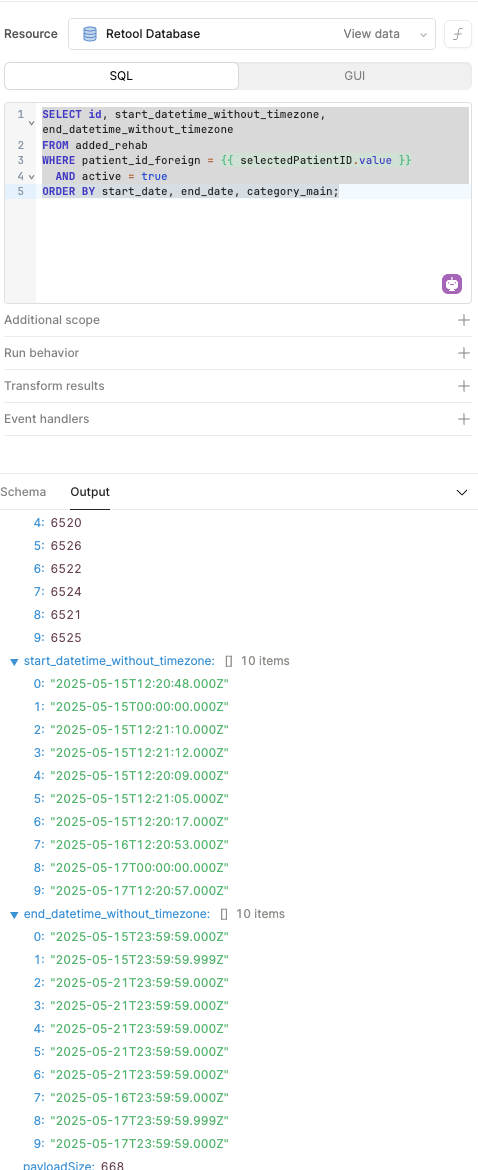Select output id value 6526
This screenshot has height=1170, width=478.
click(66, 546)
